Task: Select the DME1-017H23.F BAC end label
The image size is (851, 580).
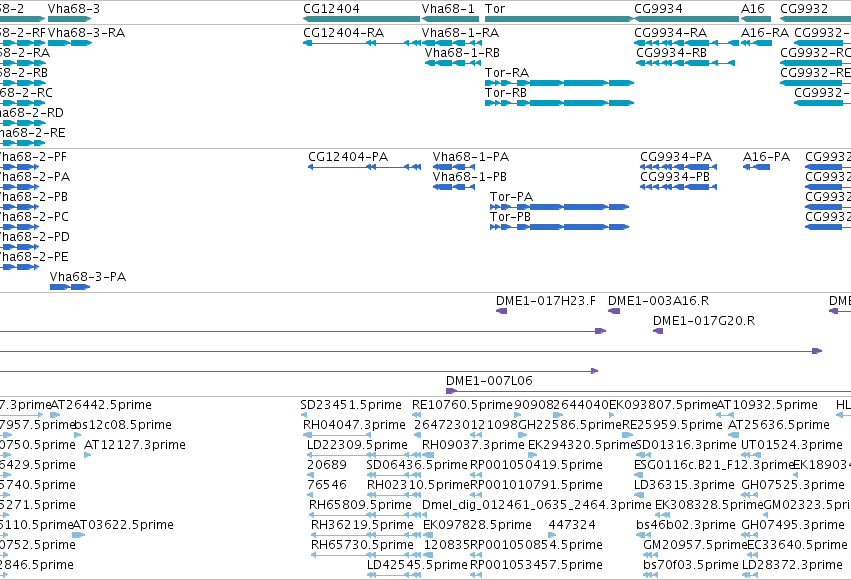Action: pos(545,301)
